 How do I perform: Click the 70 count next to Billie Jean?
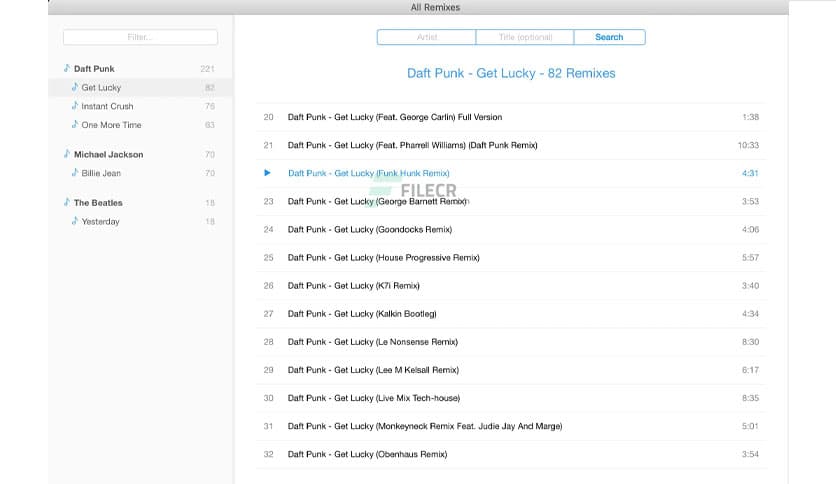pyautogui.click(x=210, y=173)
